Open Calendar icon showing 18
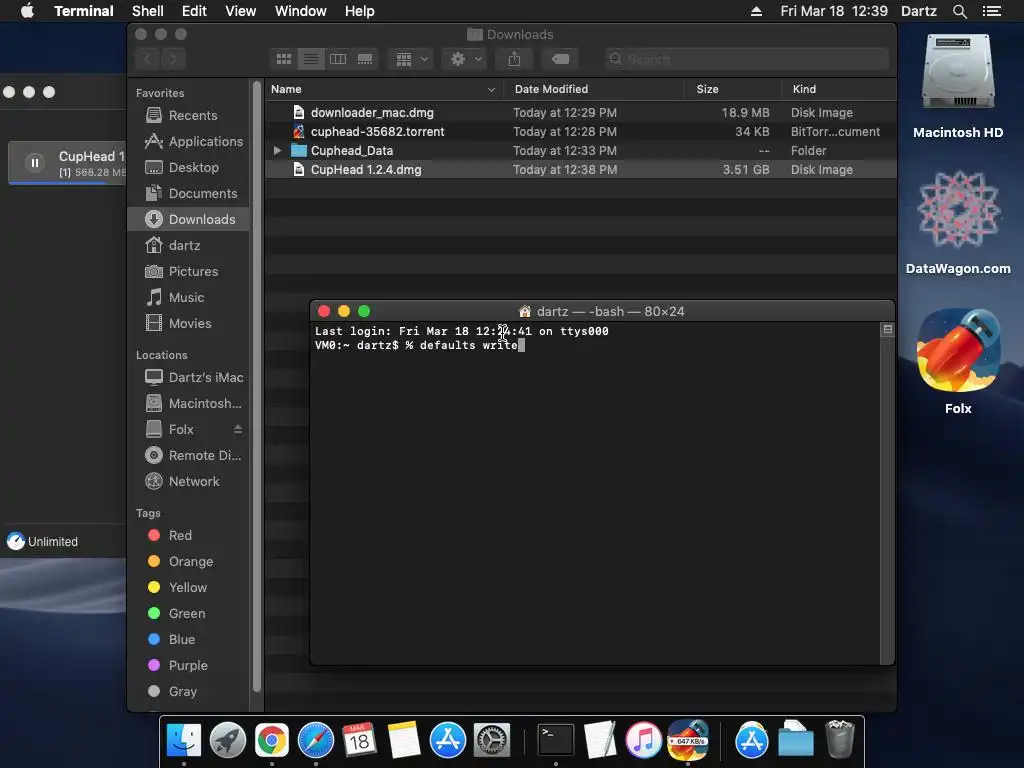1024x768 pixels. coord(359,740)
